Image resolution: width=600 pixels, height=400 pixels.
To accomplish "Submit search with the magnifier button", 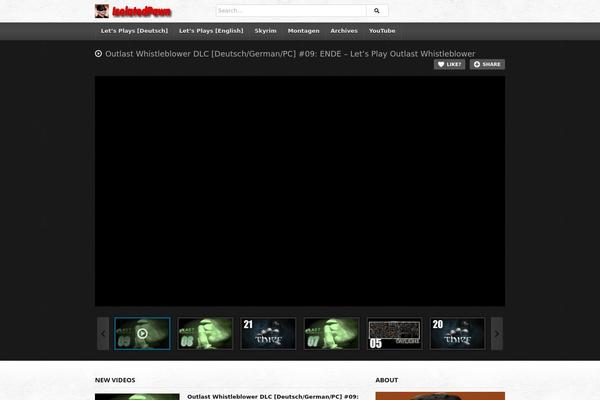I will click(x=377, y=11).
